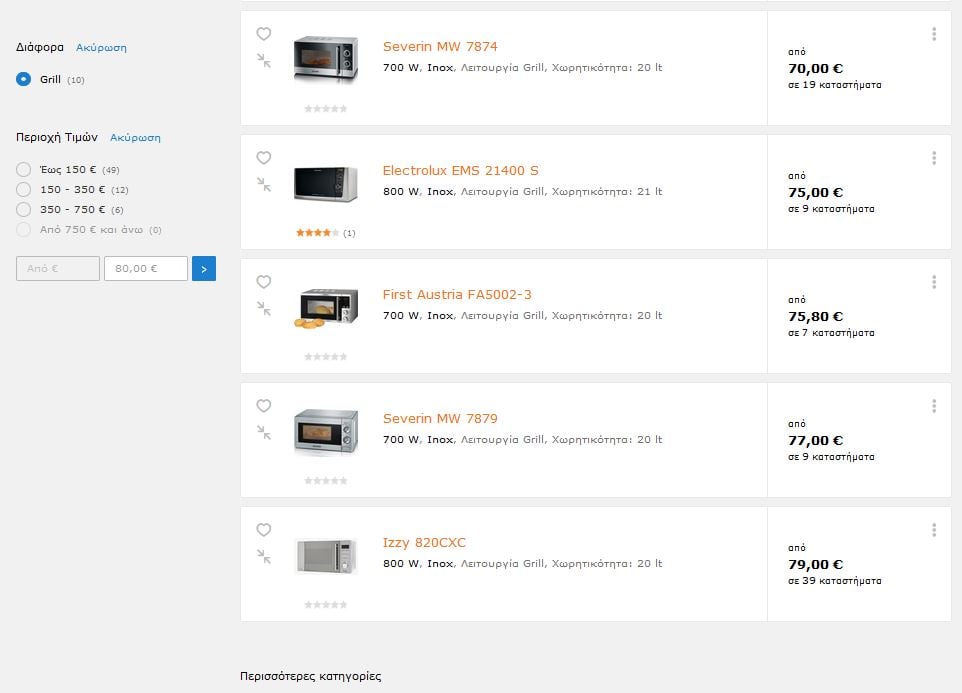Click the 80,00 € maximum price field
The image size is (962, 693).
[146, 269]
